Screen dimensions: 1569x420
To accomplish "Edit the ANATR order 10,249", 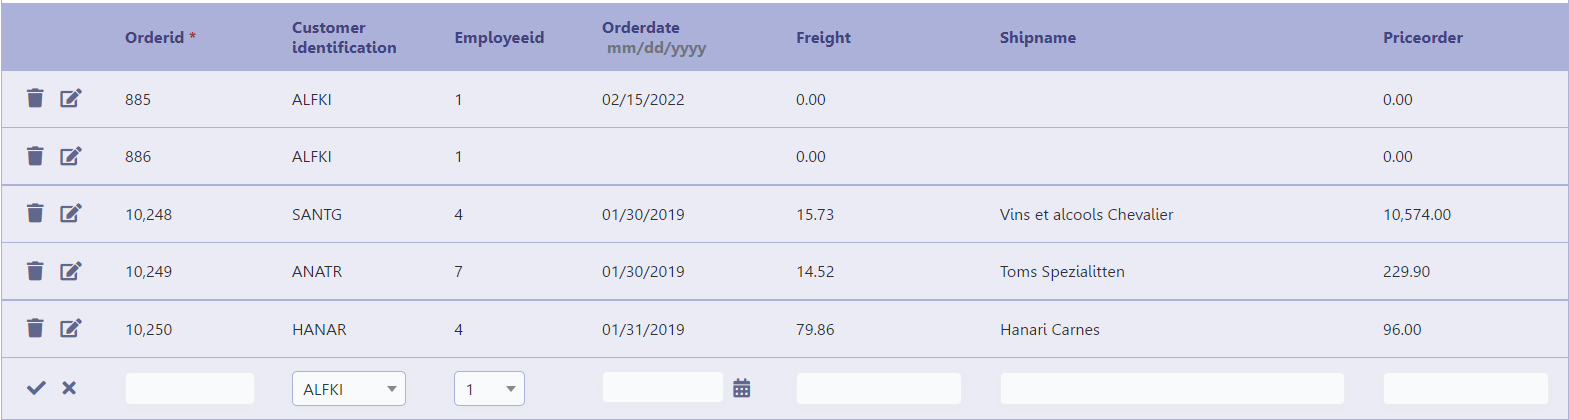I will click(70, 271).
